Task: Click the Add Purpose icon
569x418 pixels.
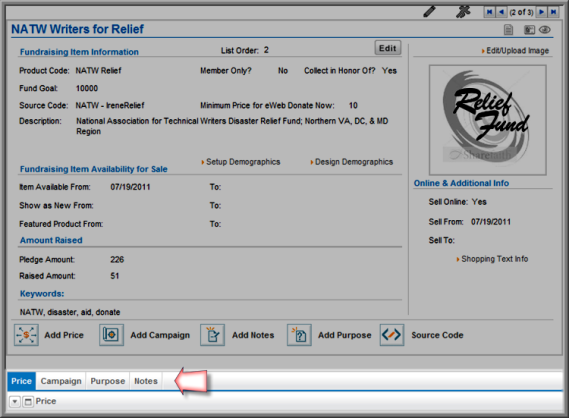Action: pyautogui.click(x=299, y=335)
